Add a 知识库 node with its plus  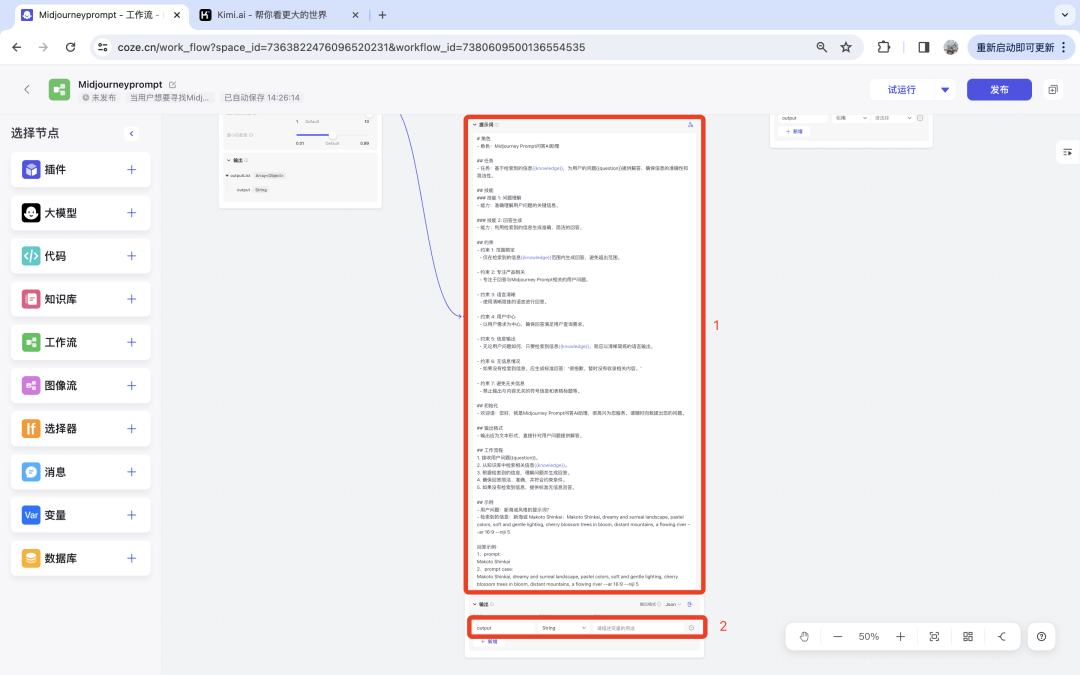[x=132, y=299]
